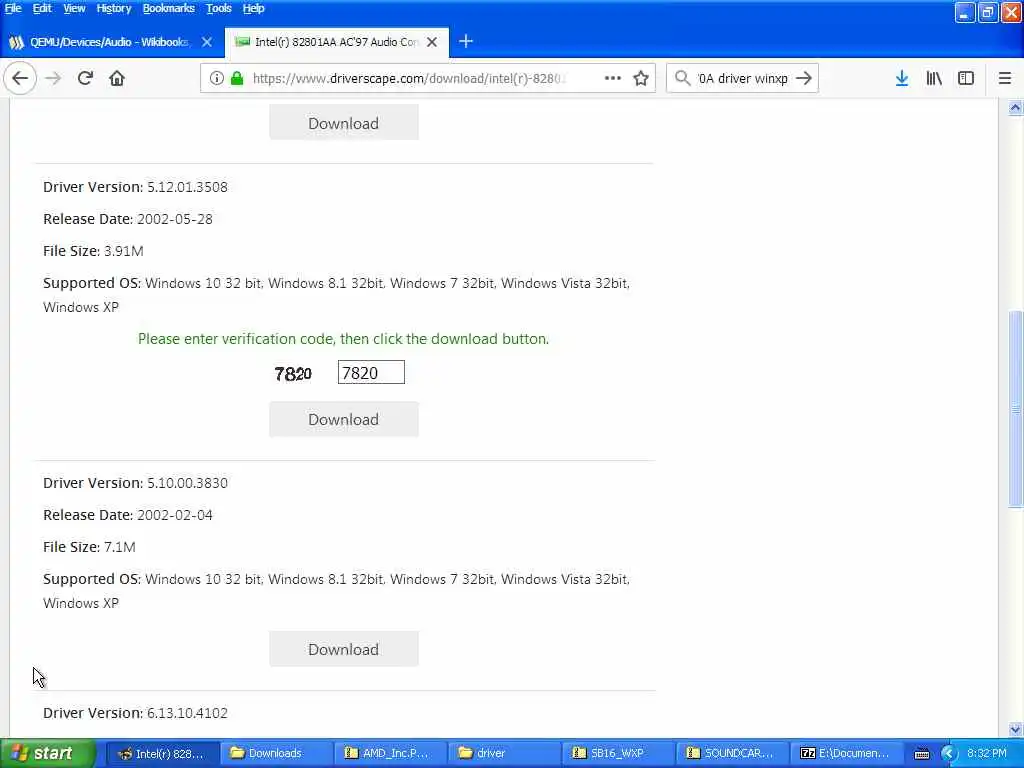Open a new tab with plus

pyautogui.click(x=466, y=42)
